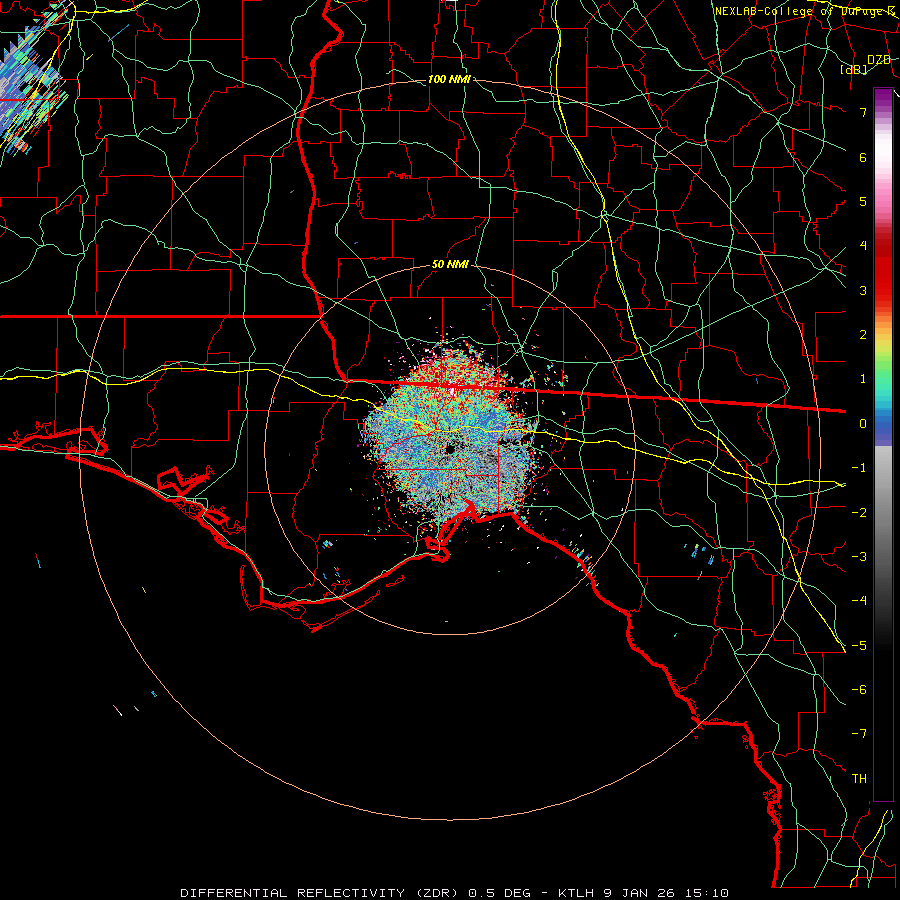Click the 3 tick label on the color scale

point(863,290)
